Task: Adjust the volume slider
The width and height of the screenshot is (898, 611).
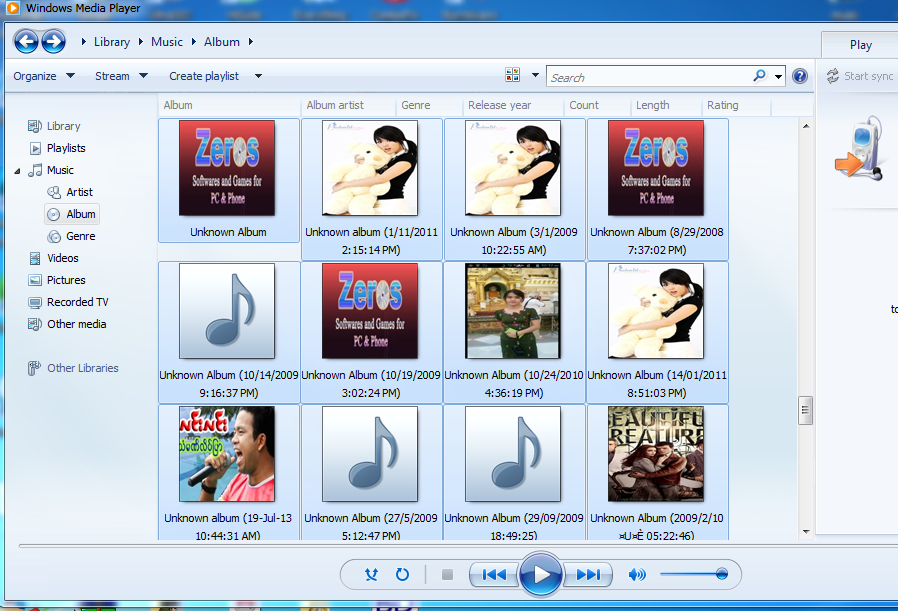Action: point(694,574)
